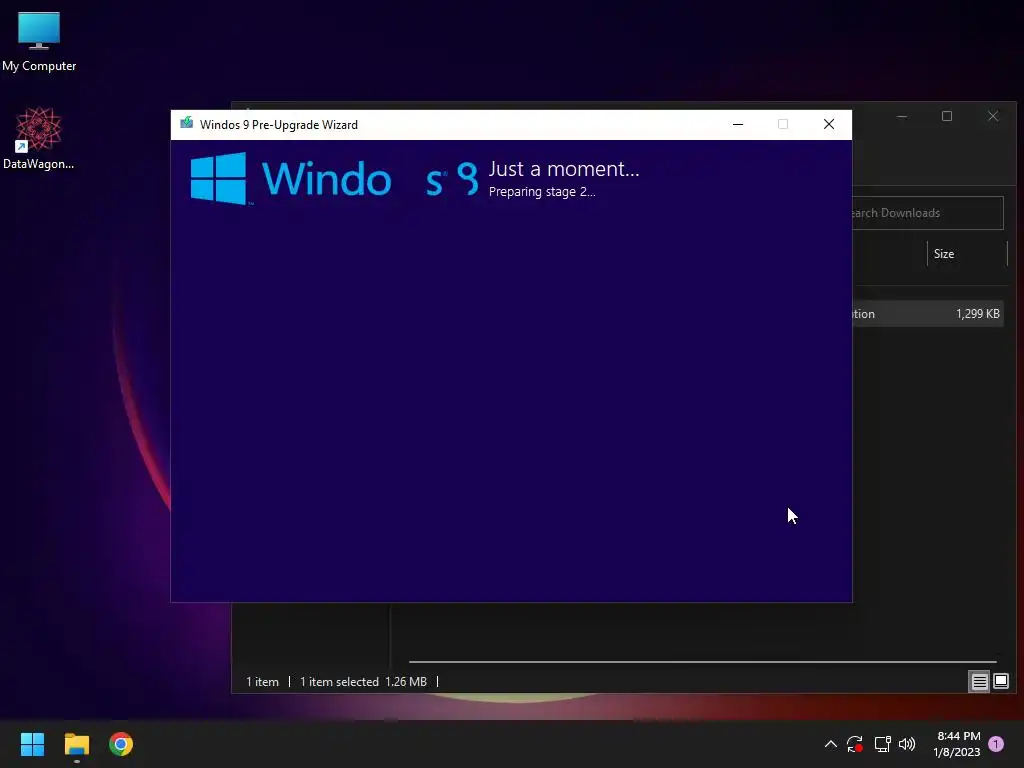Open the My Computer desktop icon
The height and width of the screenshot is (768, 1024).
39,42
